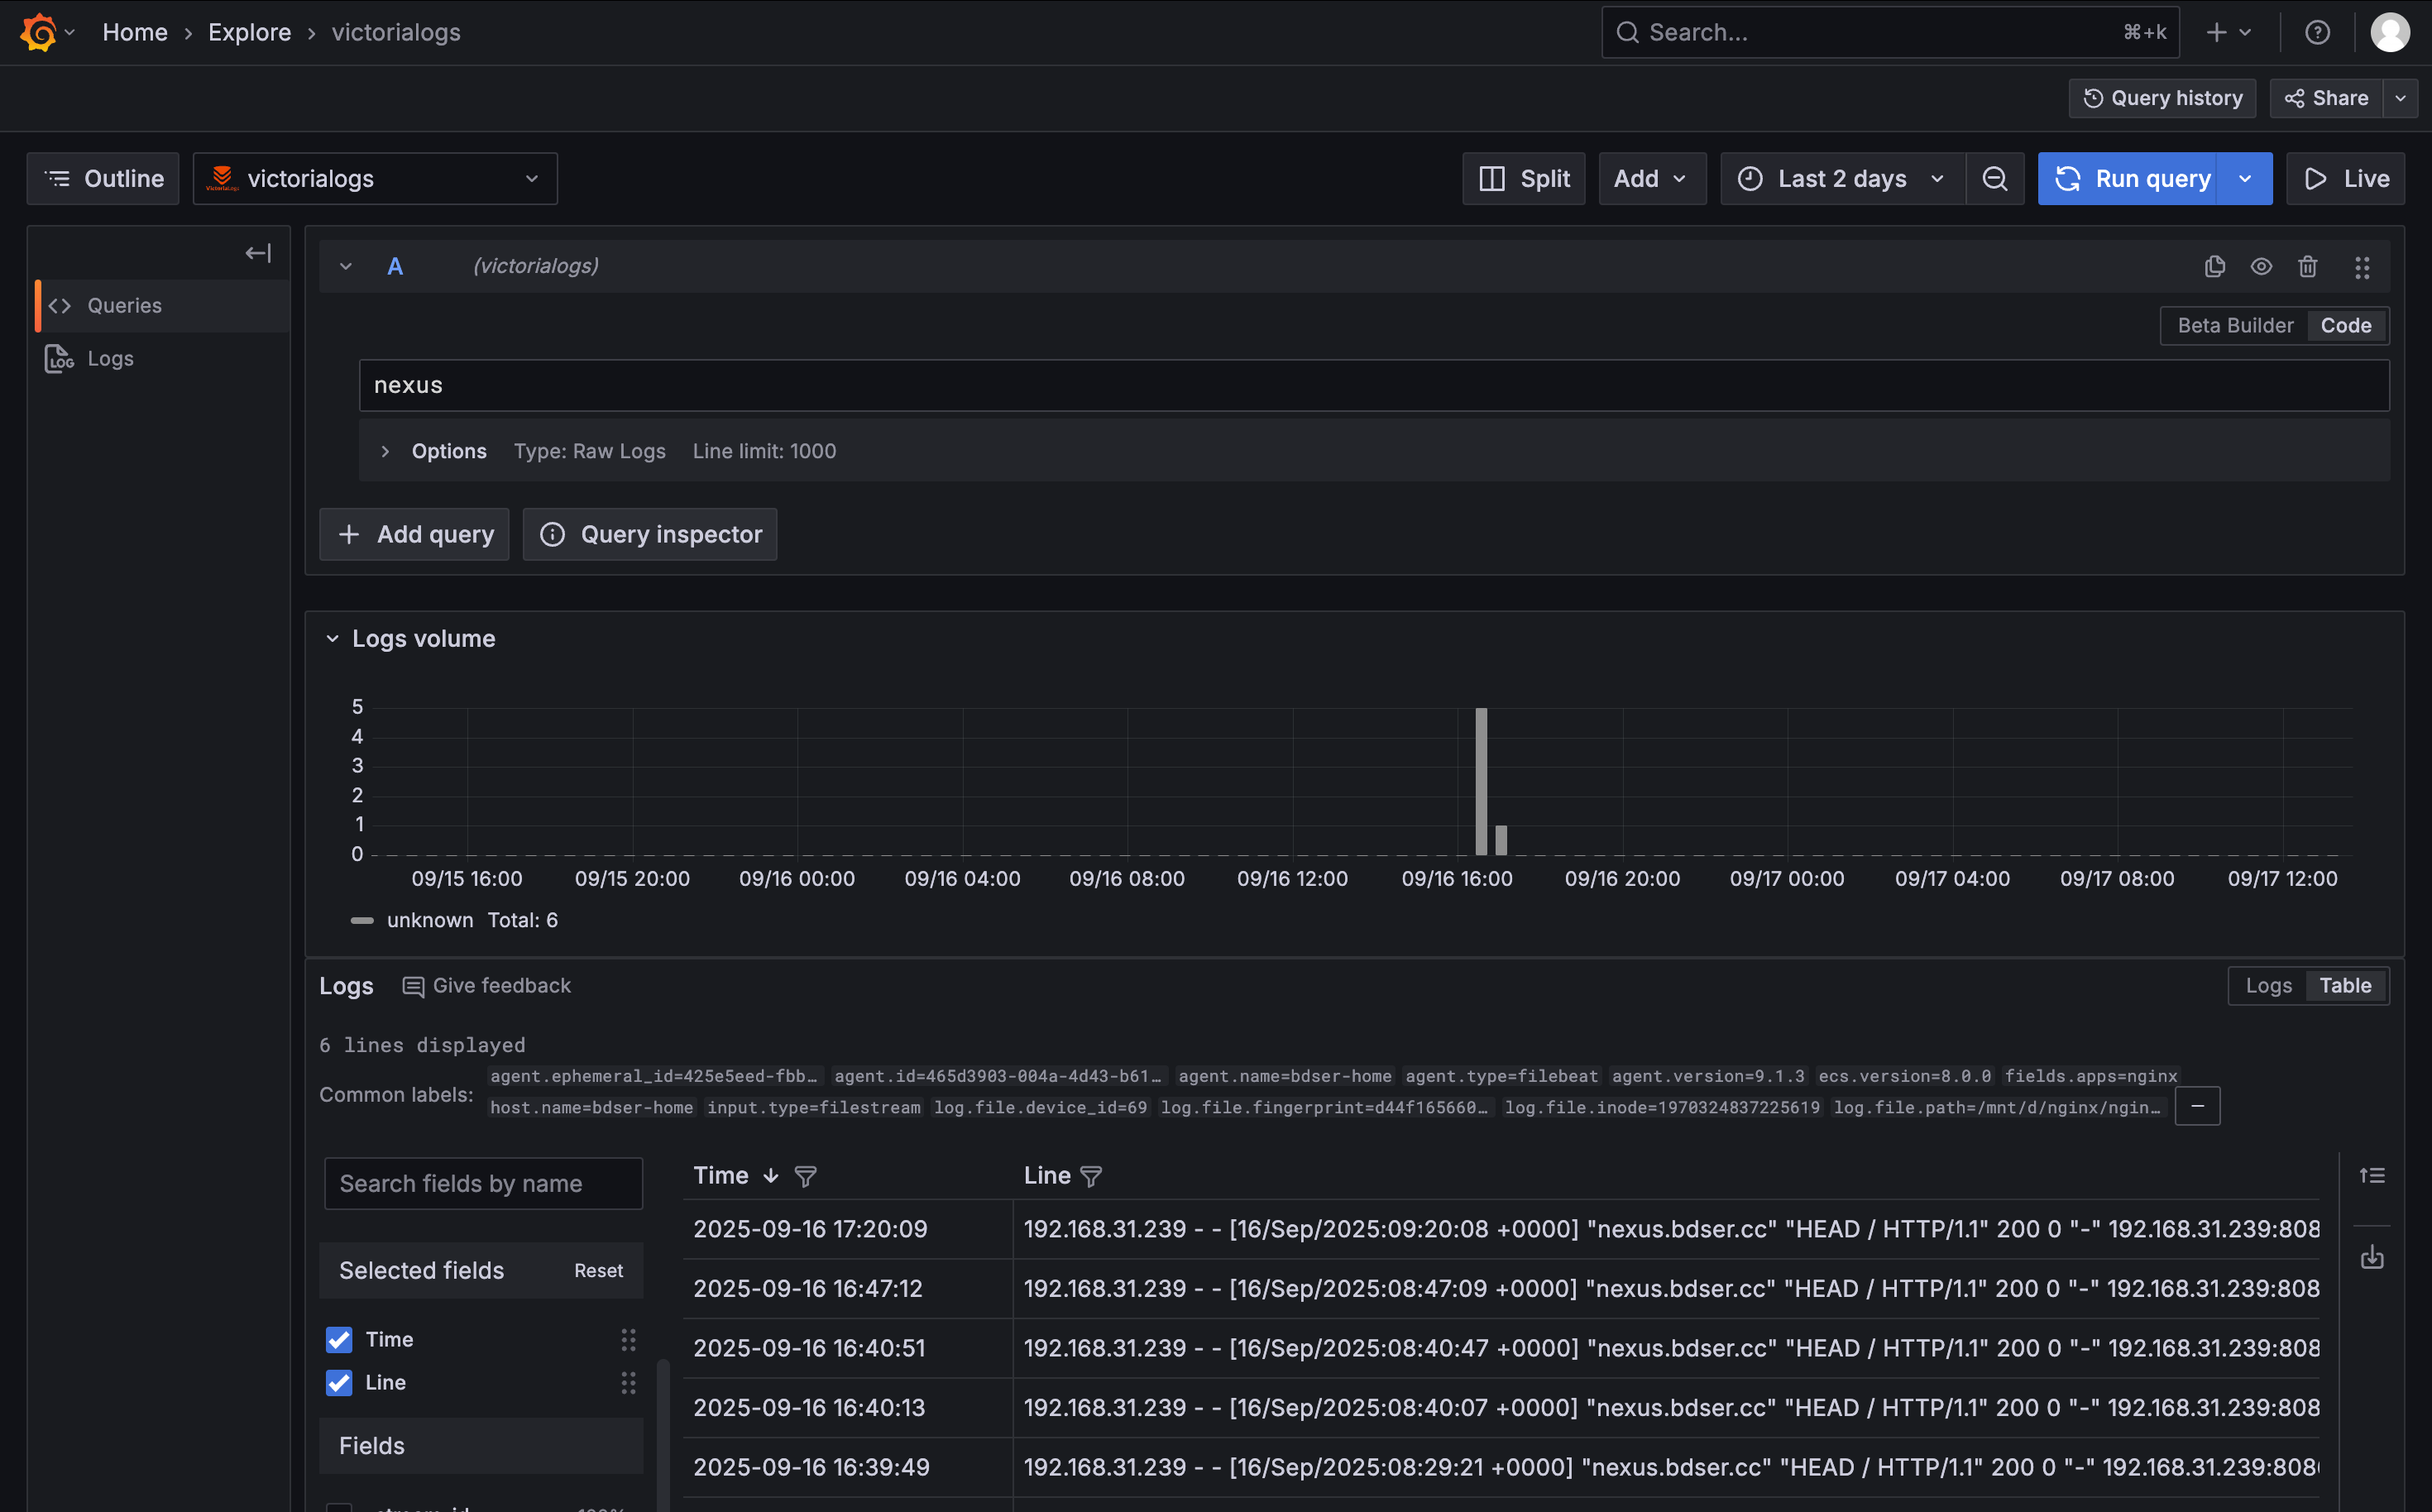Open the victorialogs datasource dropdown
This screenshot has width=2432, height=1512.
[375, 179]
